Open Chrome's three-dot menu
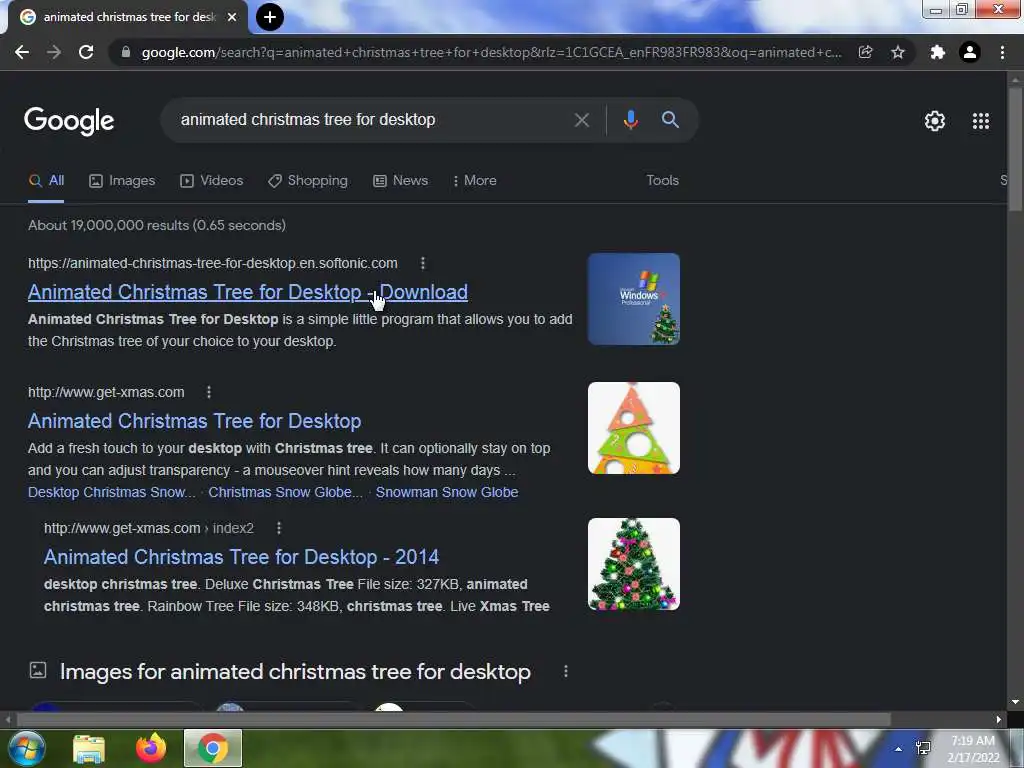The width and height of the screenshot is (1024, 768). 1002,52
